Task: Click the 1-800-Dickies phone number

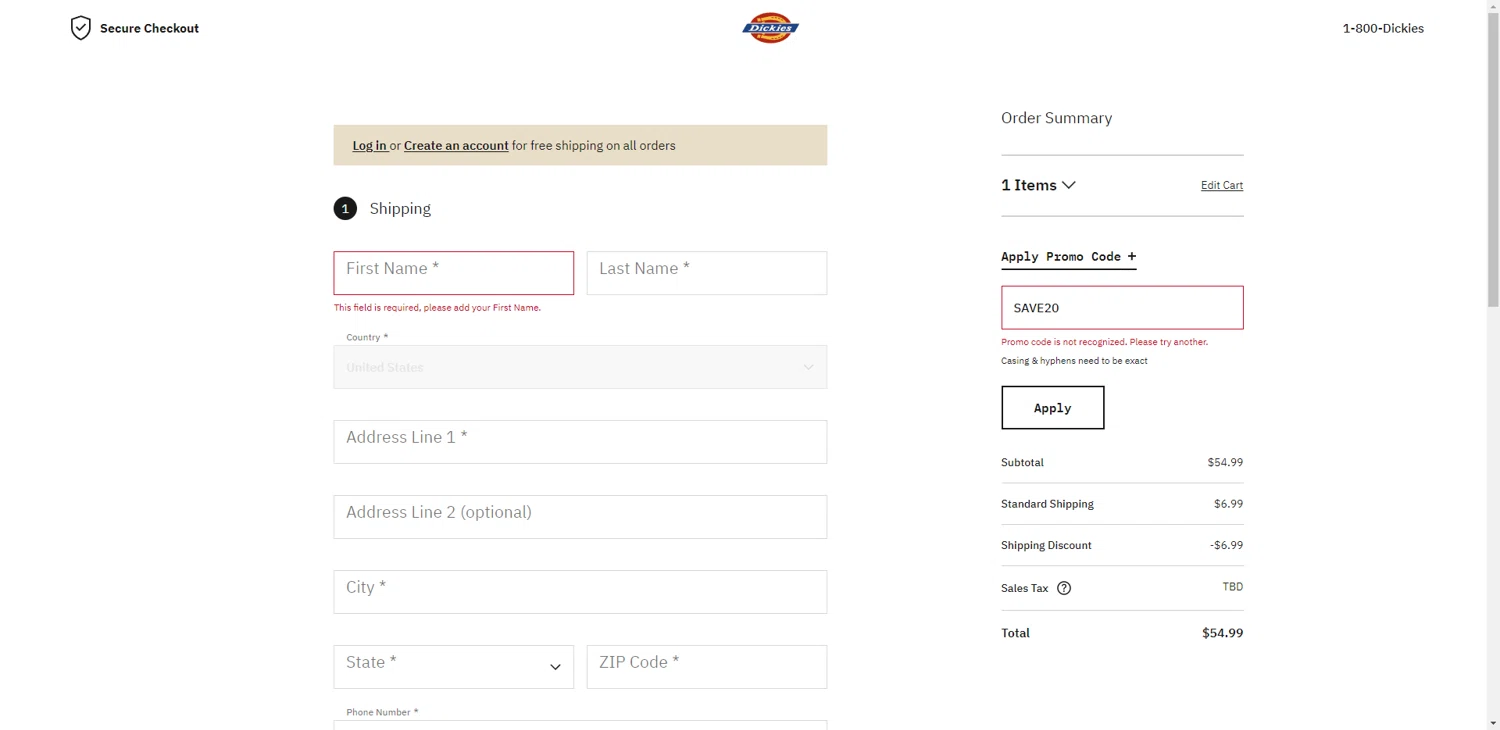Action: point(1382,29)
